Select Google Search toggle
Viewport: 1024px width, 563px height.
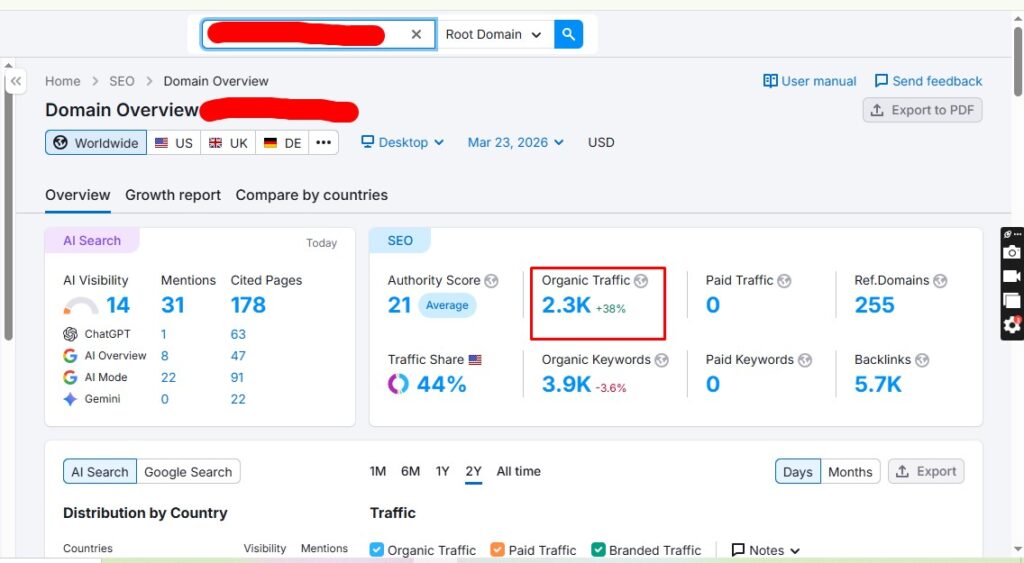188,472
